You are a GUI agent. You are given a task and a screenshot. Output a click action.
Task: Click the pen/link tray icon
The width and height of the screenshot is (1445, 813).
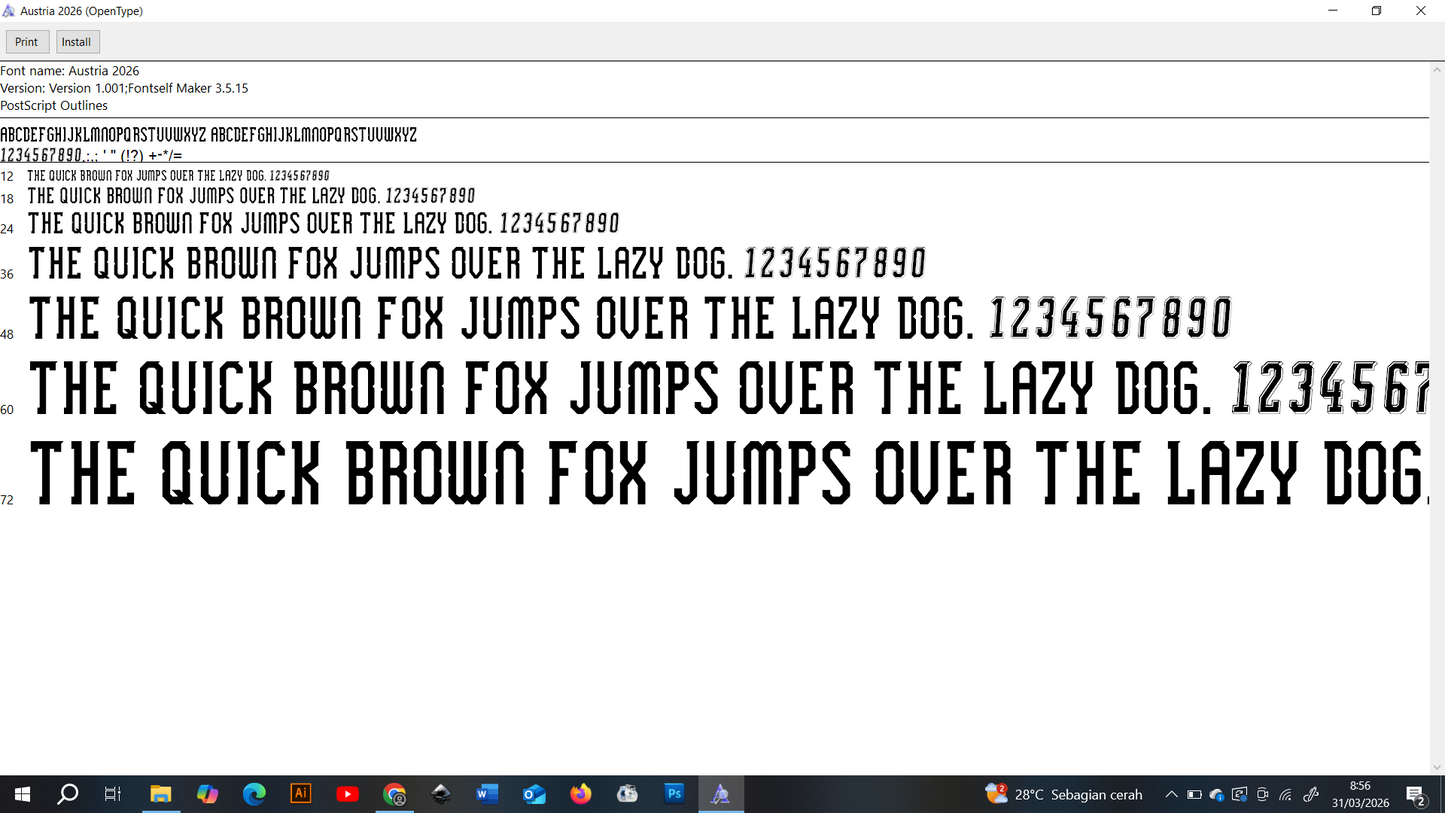tap(1312, 795)
